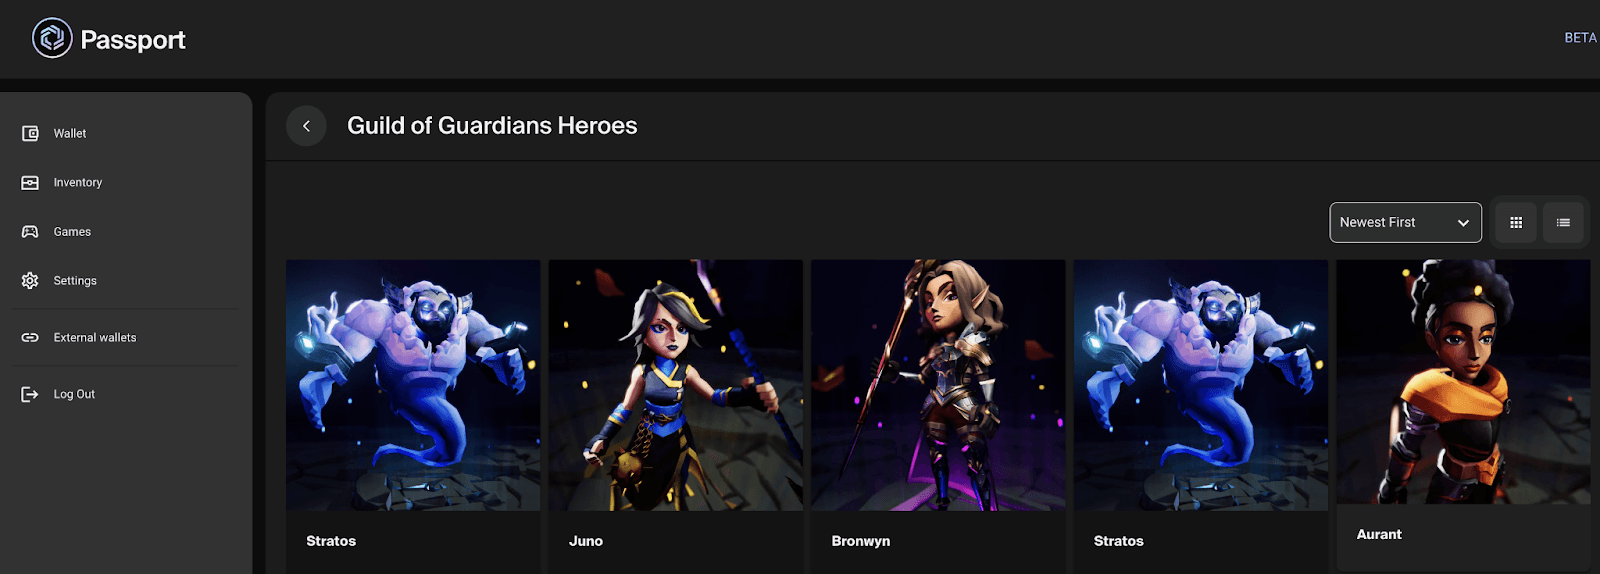The image size is (1600, 574).
Task: Click the Log Out icon
Action: click(x=30, y=395)
